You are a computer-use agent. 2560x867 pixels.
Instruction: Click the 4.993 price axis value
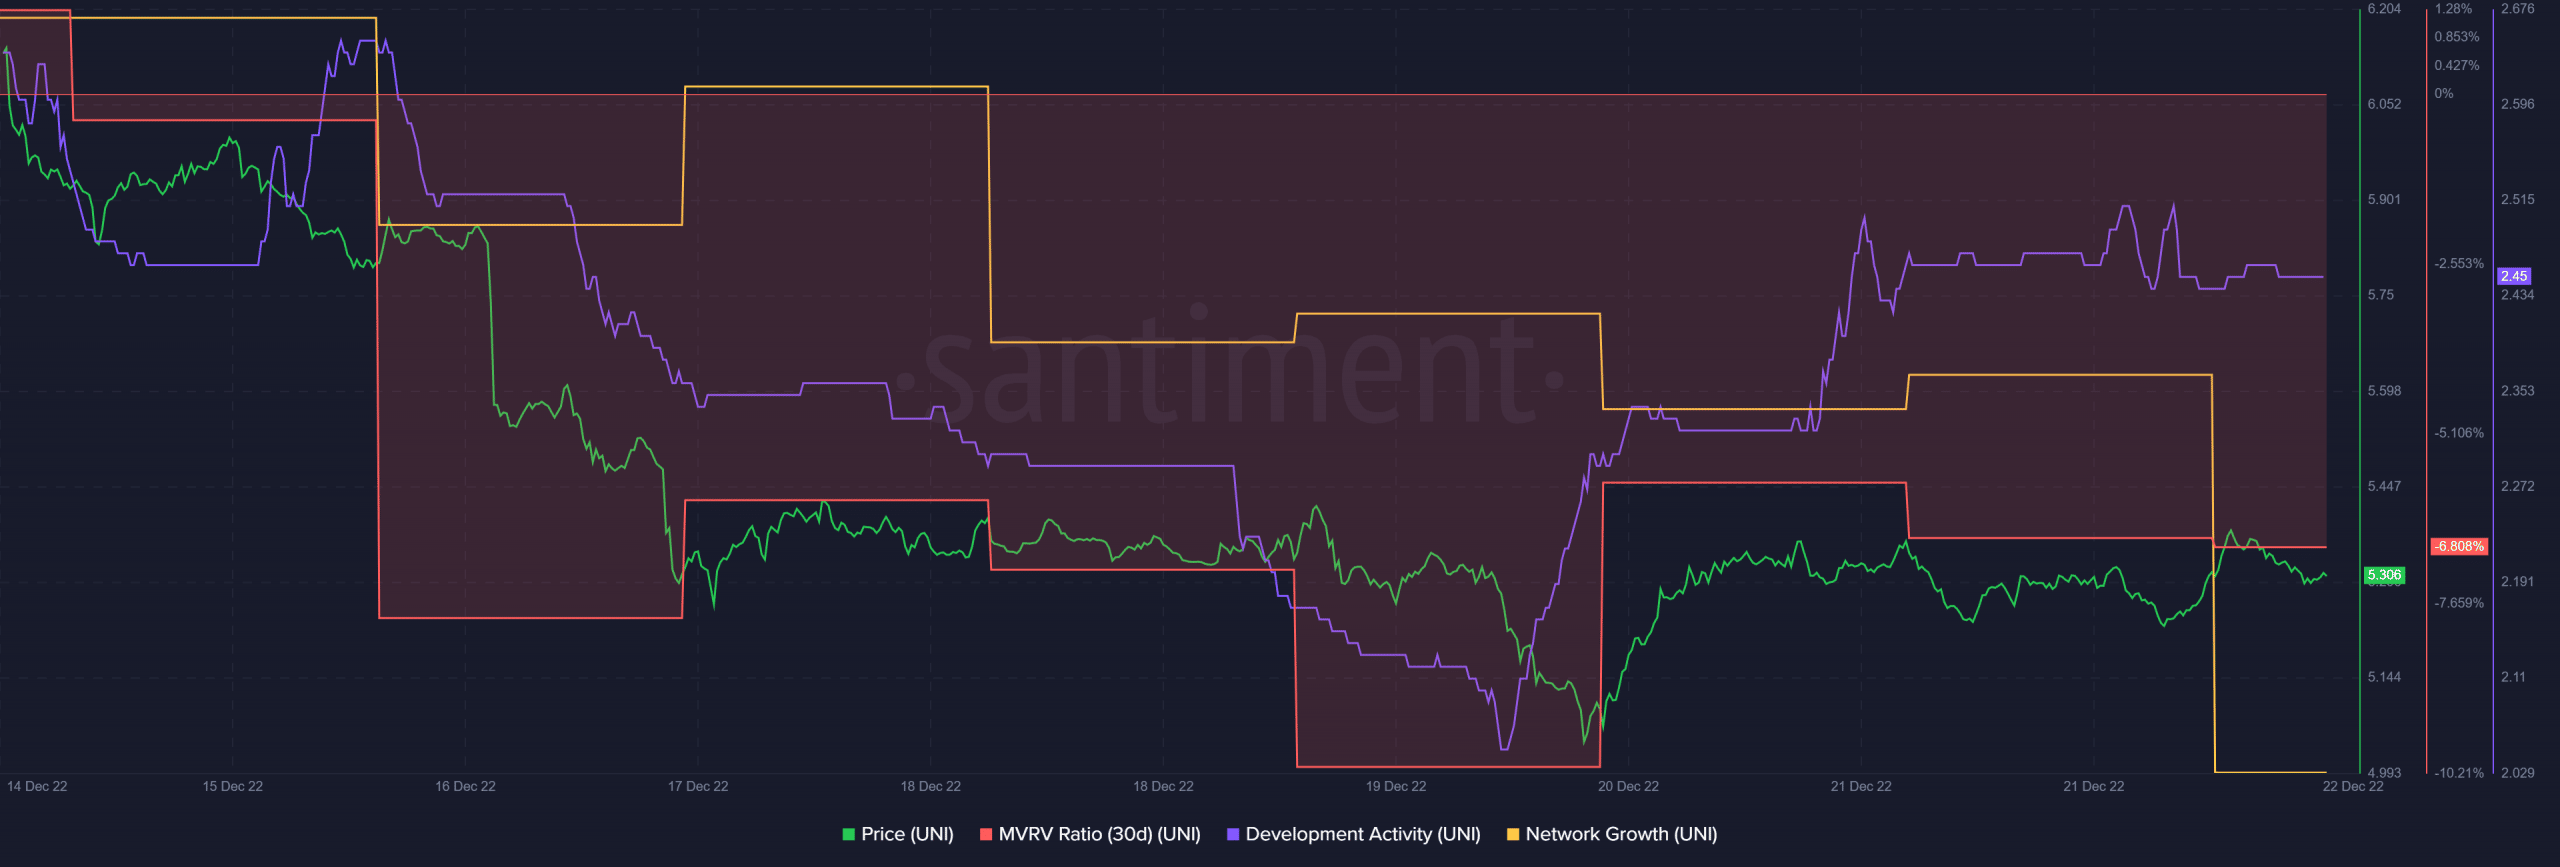pyautogui.click(x=2384, y=773)
